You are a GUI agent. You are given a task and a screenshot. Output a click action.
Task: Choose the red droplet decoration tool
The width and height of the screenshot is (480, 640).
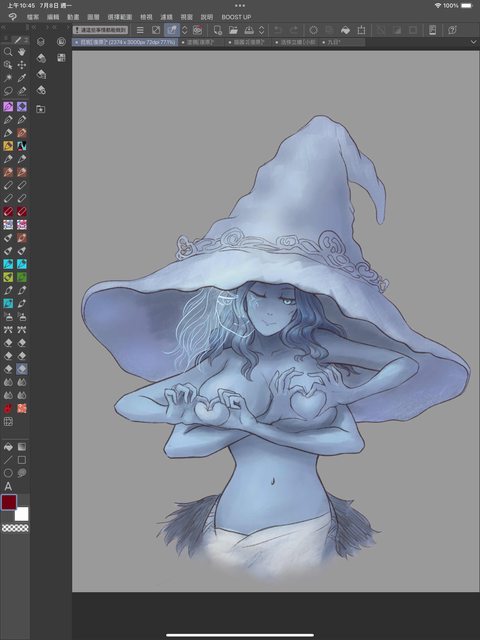tap(8, 408)
